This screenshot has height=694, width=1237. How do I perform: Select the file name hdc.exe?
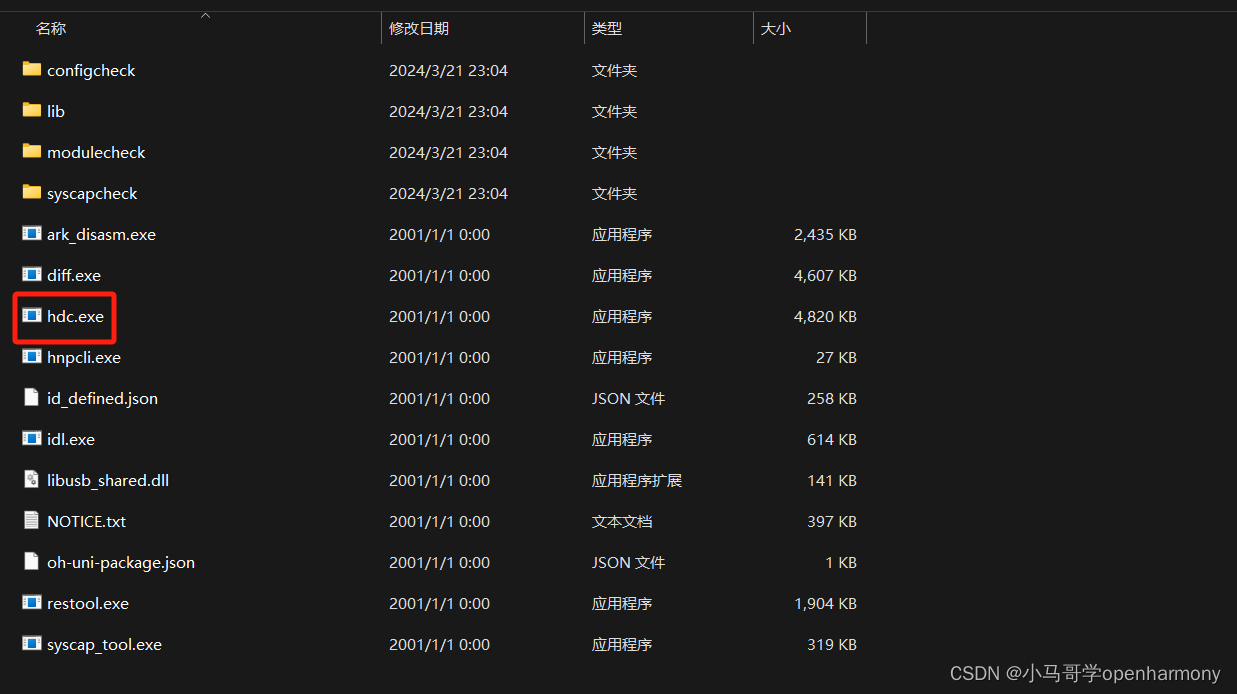tap(75, 317)
